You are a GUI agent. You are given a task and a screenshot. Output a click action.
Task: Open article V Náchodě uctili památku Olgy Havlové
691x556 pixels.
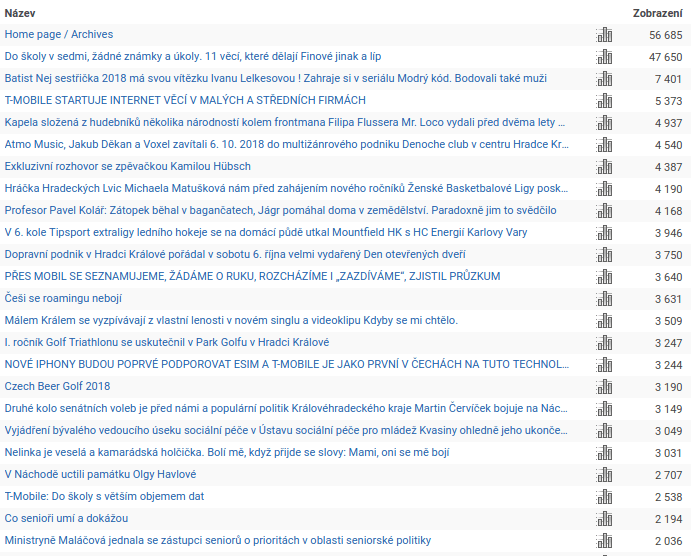[x=100, y=475]
